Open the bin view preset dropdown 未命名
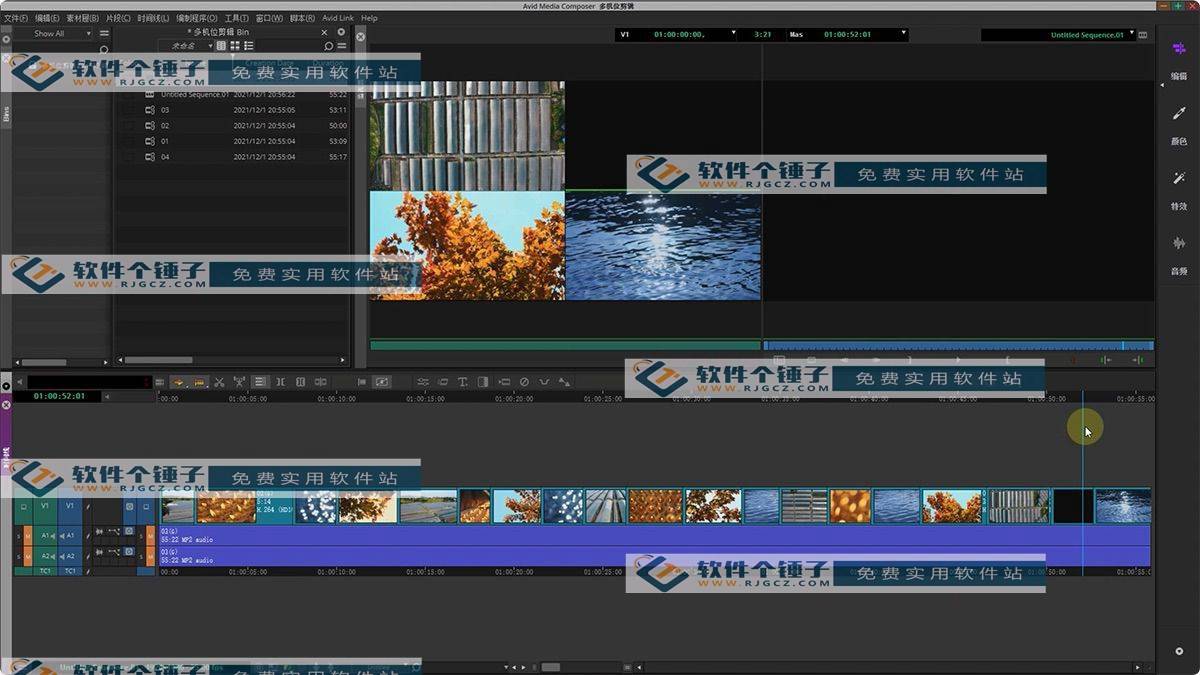Screen dimensions: 1200x675 (185, 45)
